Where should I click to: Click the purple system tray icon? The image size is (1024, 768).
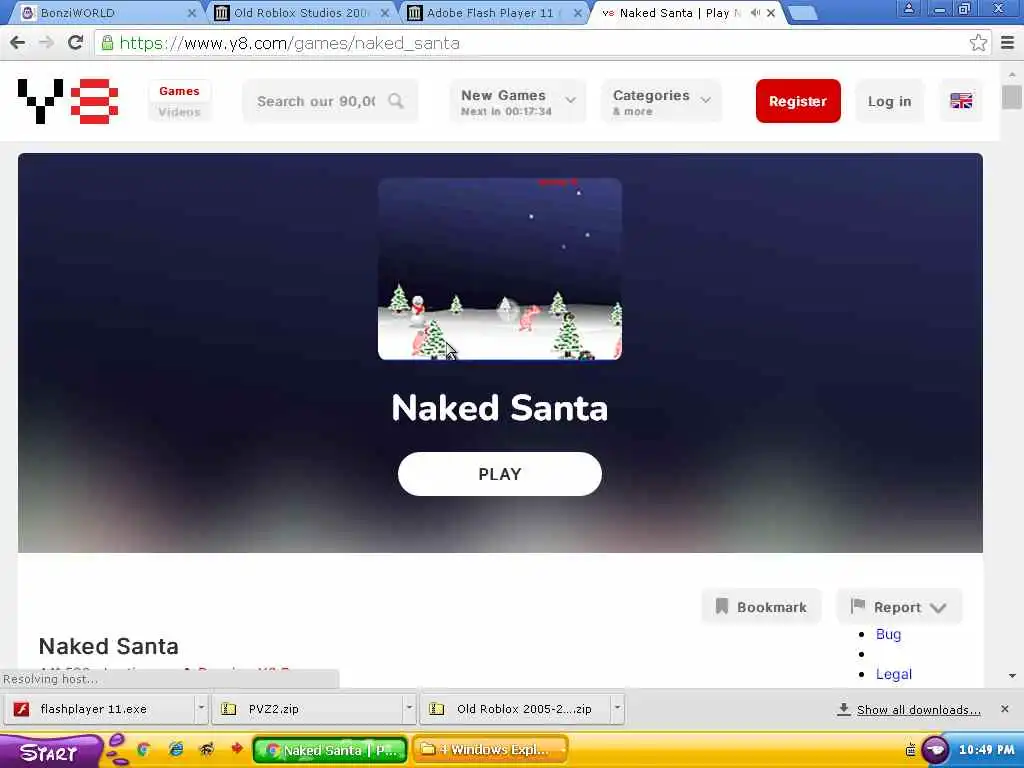click(x=935, y=750)
